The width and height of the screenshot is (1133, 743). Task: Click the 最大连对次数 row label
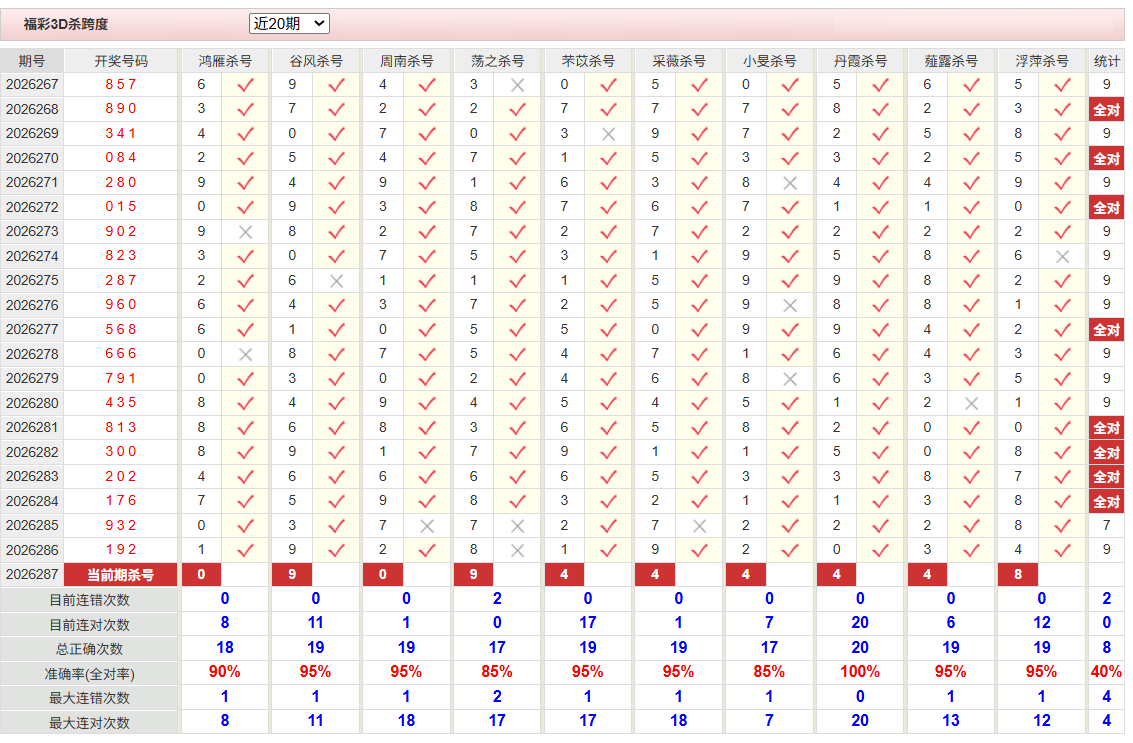(x=90, y=723)
